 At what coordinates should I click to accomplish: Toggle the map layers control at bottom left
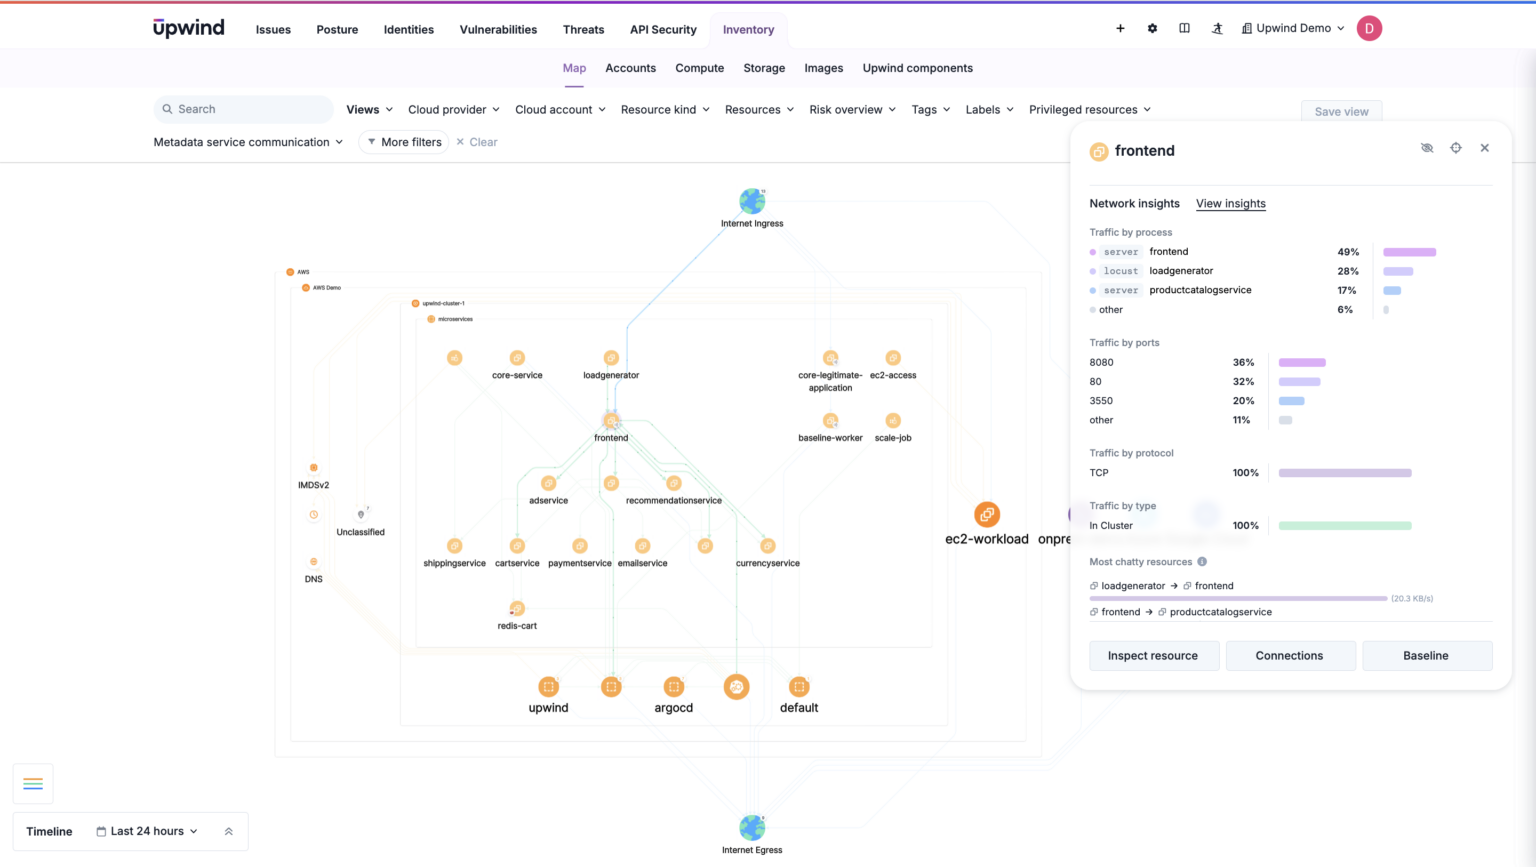(33, 783)
